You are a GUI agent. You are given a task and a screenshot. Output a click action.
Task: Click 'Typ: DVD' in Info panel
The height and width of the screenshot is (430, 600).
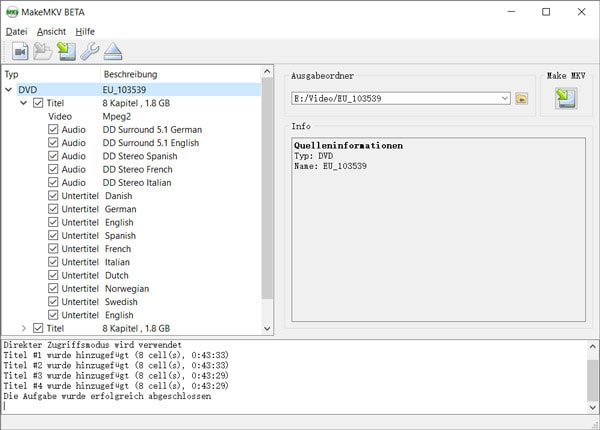313,156
